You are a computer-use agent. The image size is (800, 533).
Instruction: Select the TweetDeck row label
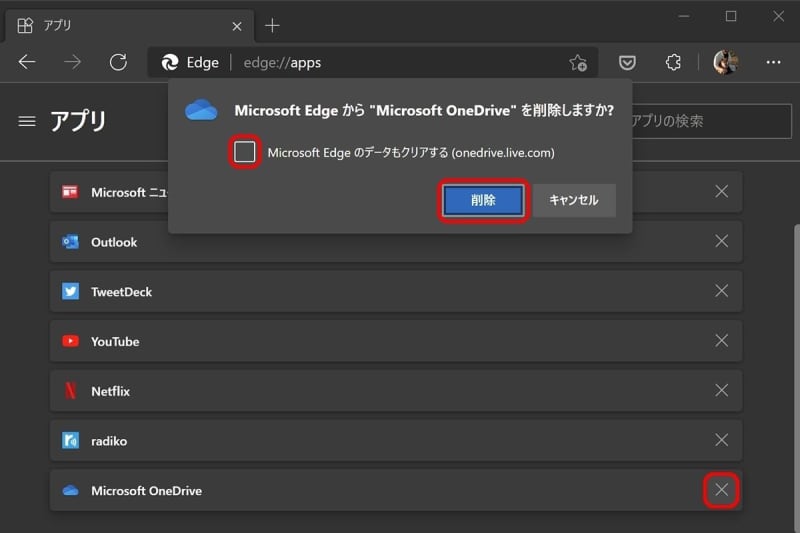coord(121,292)
